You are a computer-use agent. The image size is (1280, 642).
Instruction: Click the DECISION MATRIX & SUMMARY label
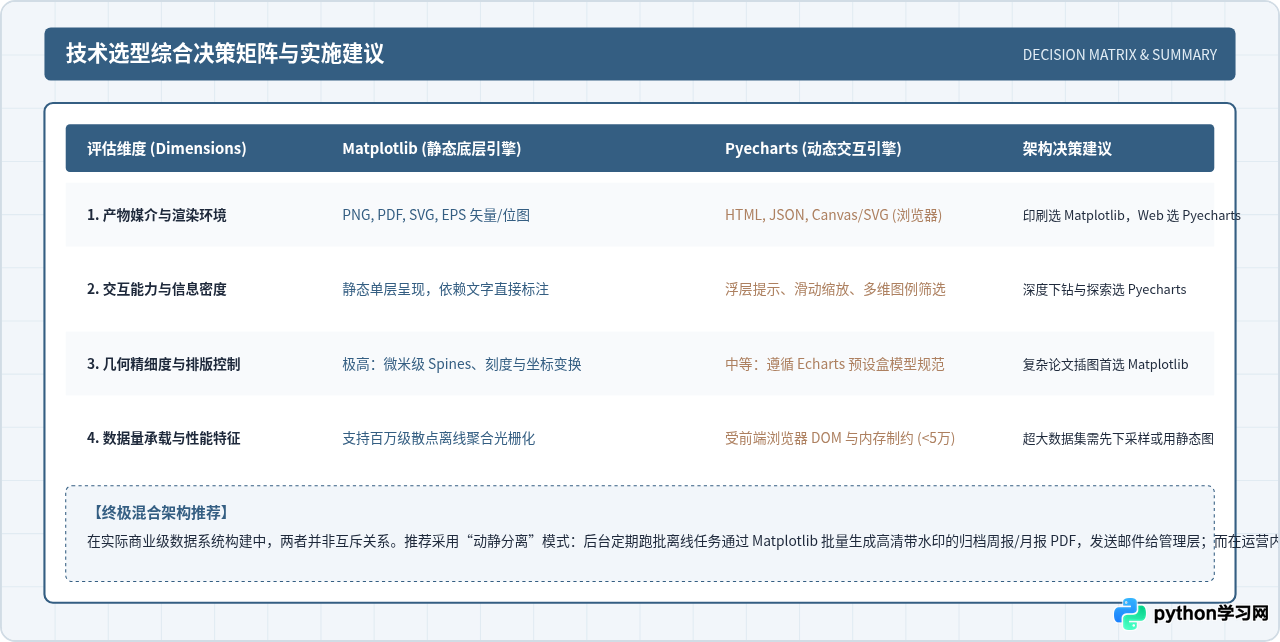tap(1120, 55)
